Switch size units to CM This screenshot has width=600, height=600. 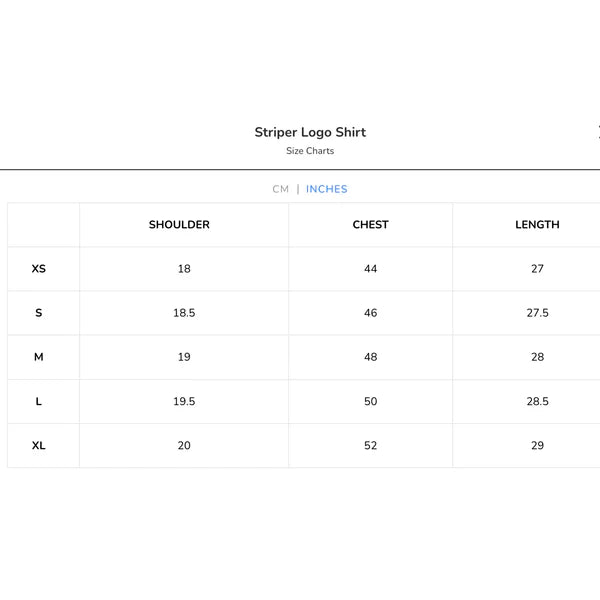point(280,189)
